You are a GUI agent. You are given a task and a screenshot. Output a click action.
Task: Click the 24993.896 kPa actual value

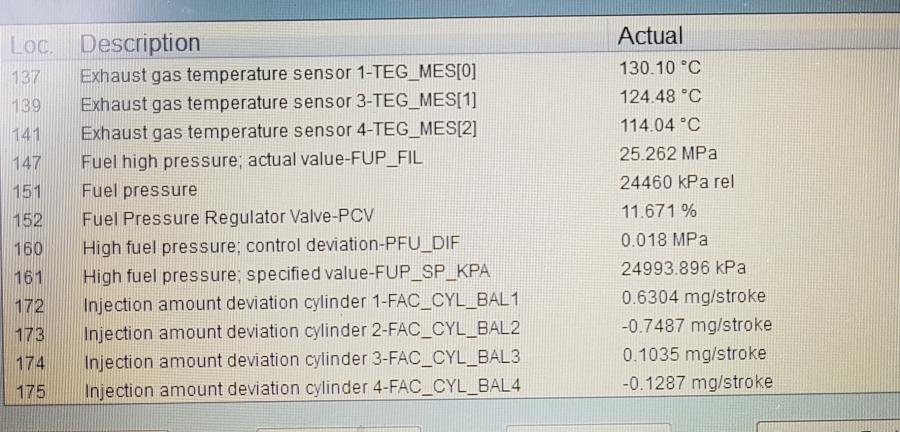click(684, 268)
